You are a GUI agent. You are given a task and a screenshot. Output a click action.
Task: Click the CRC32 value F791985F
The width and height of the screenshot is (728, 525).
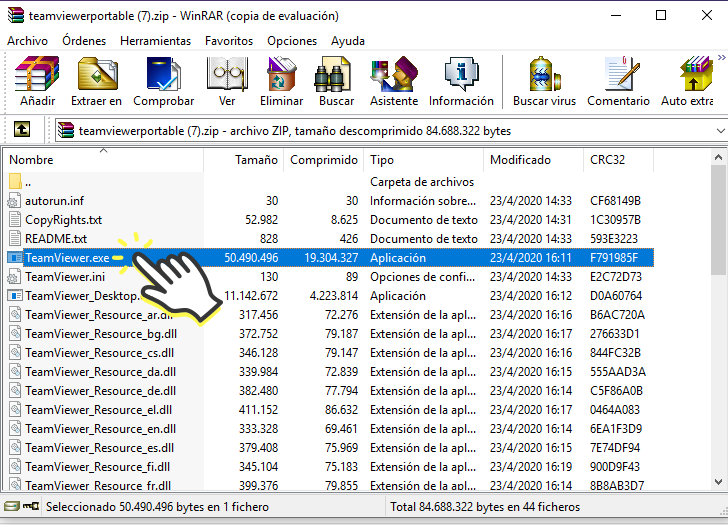click(614, 258)
